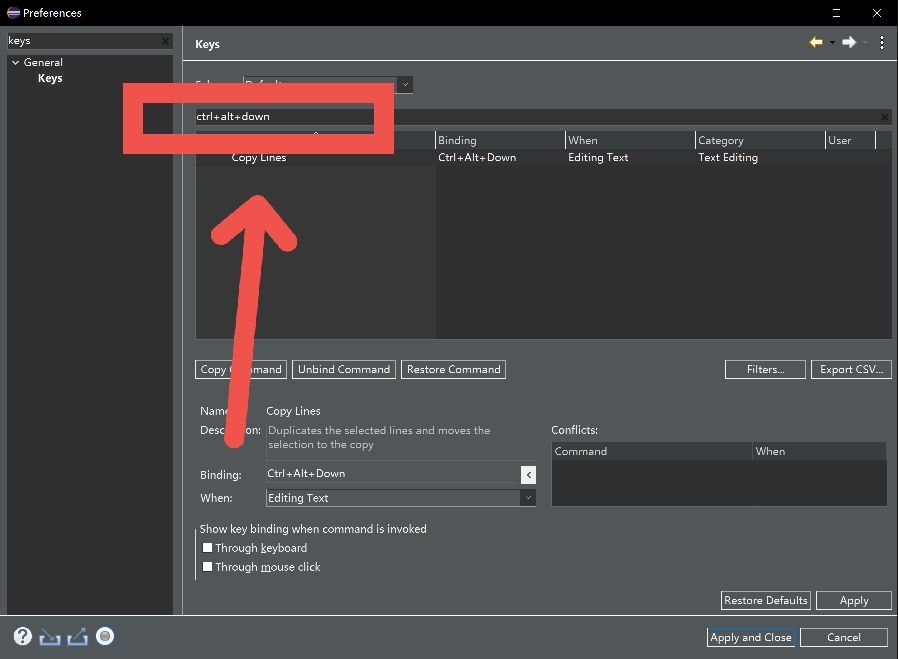Apply and Close the preferences

tap(750, 637)
